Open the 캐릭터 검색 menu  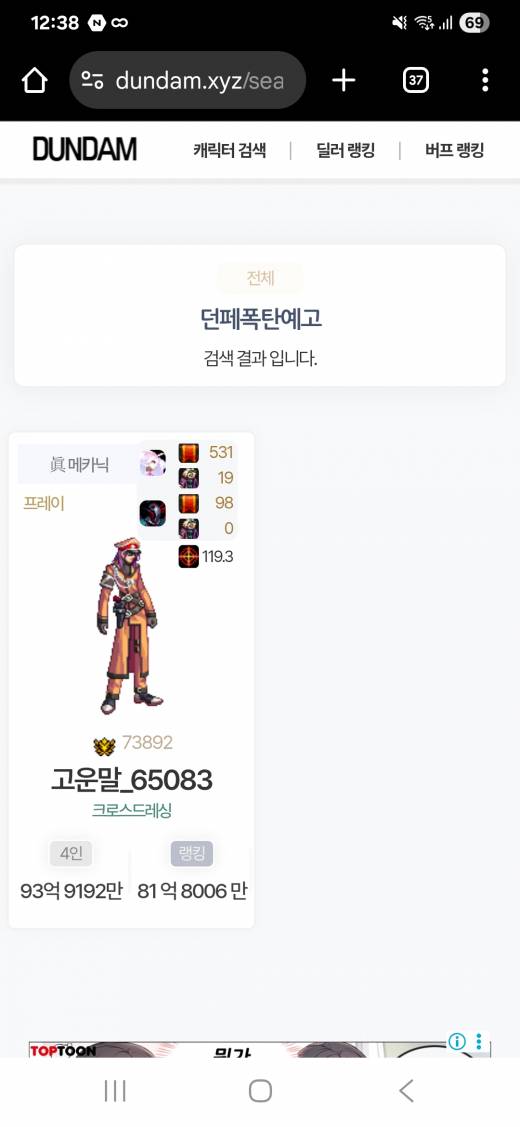[229, 150]
